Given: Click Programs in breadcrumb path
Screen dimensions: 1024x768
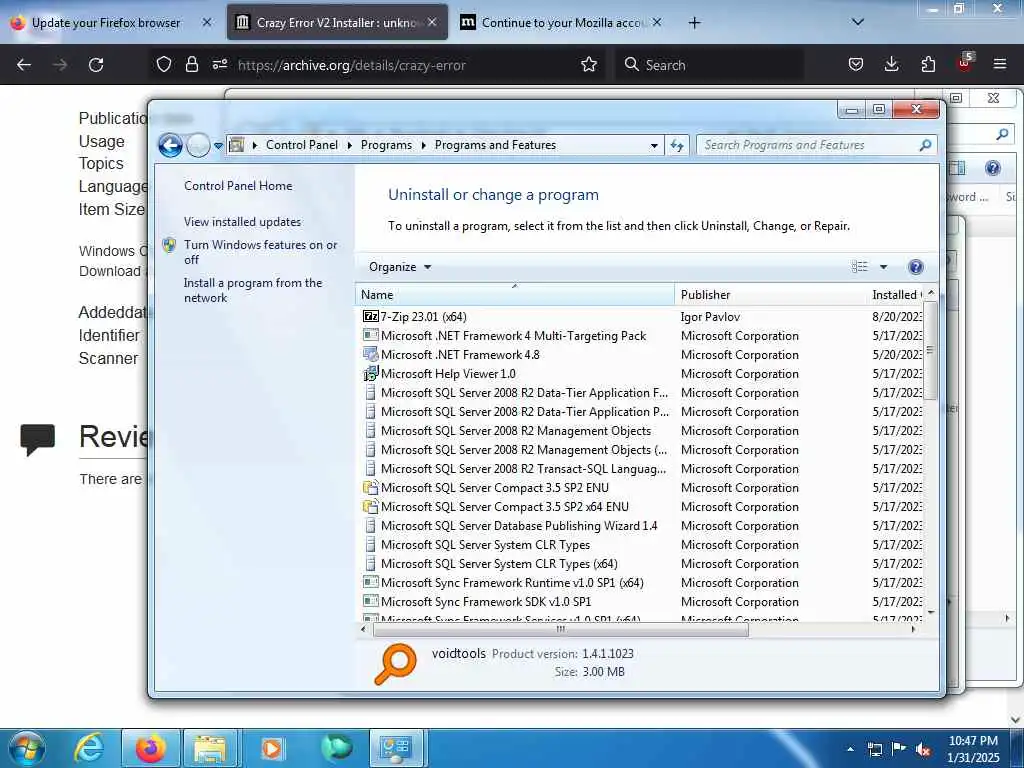Looking at the screenshot, I should (x=386, y=145).
